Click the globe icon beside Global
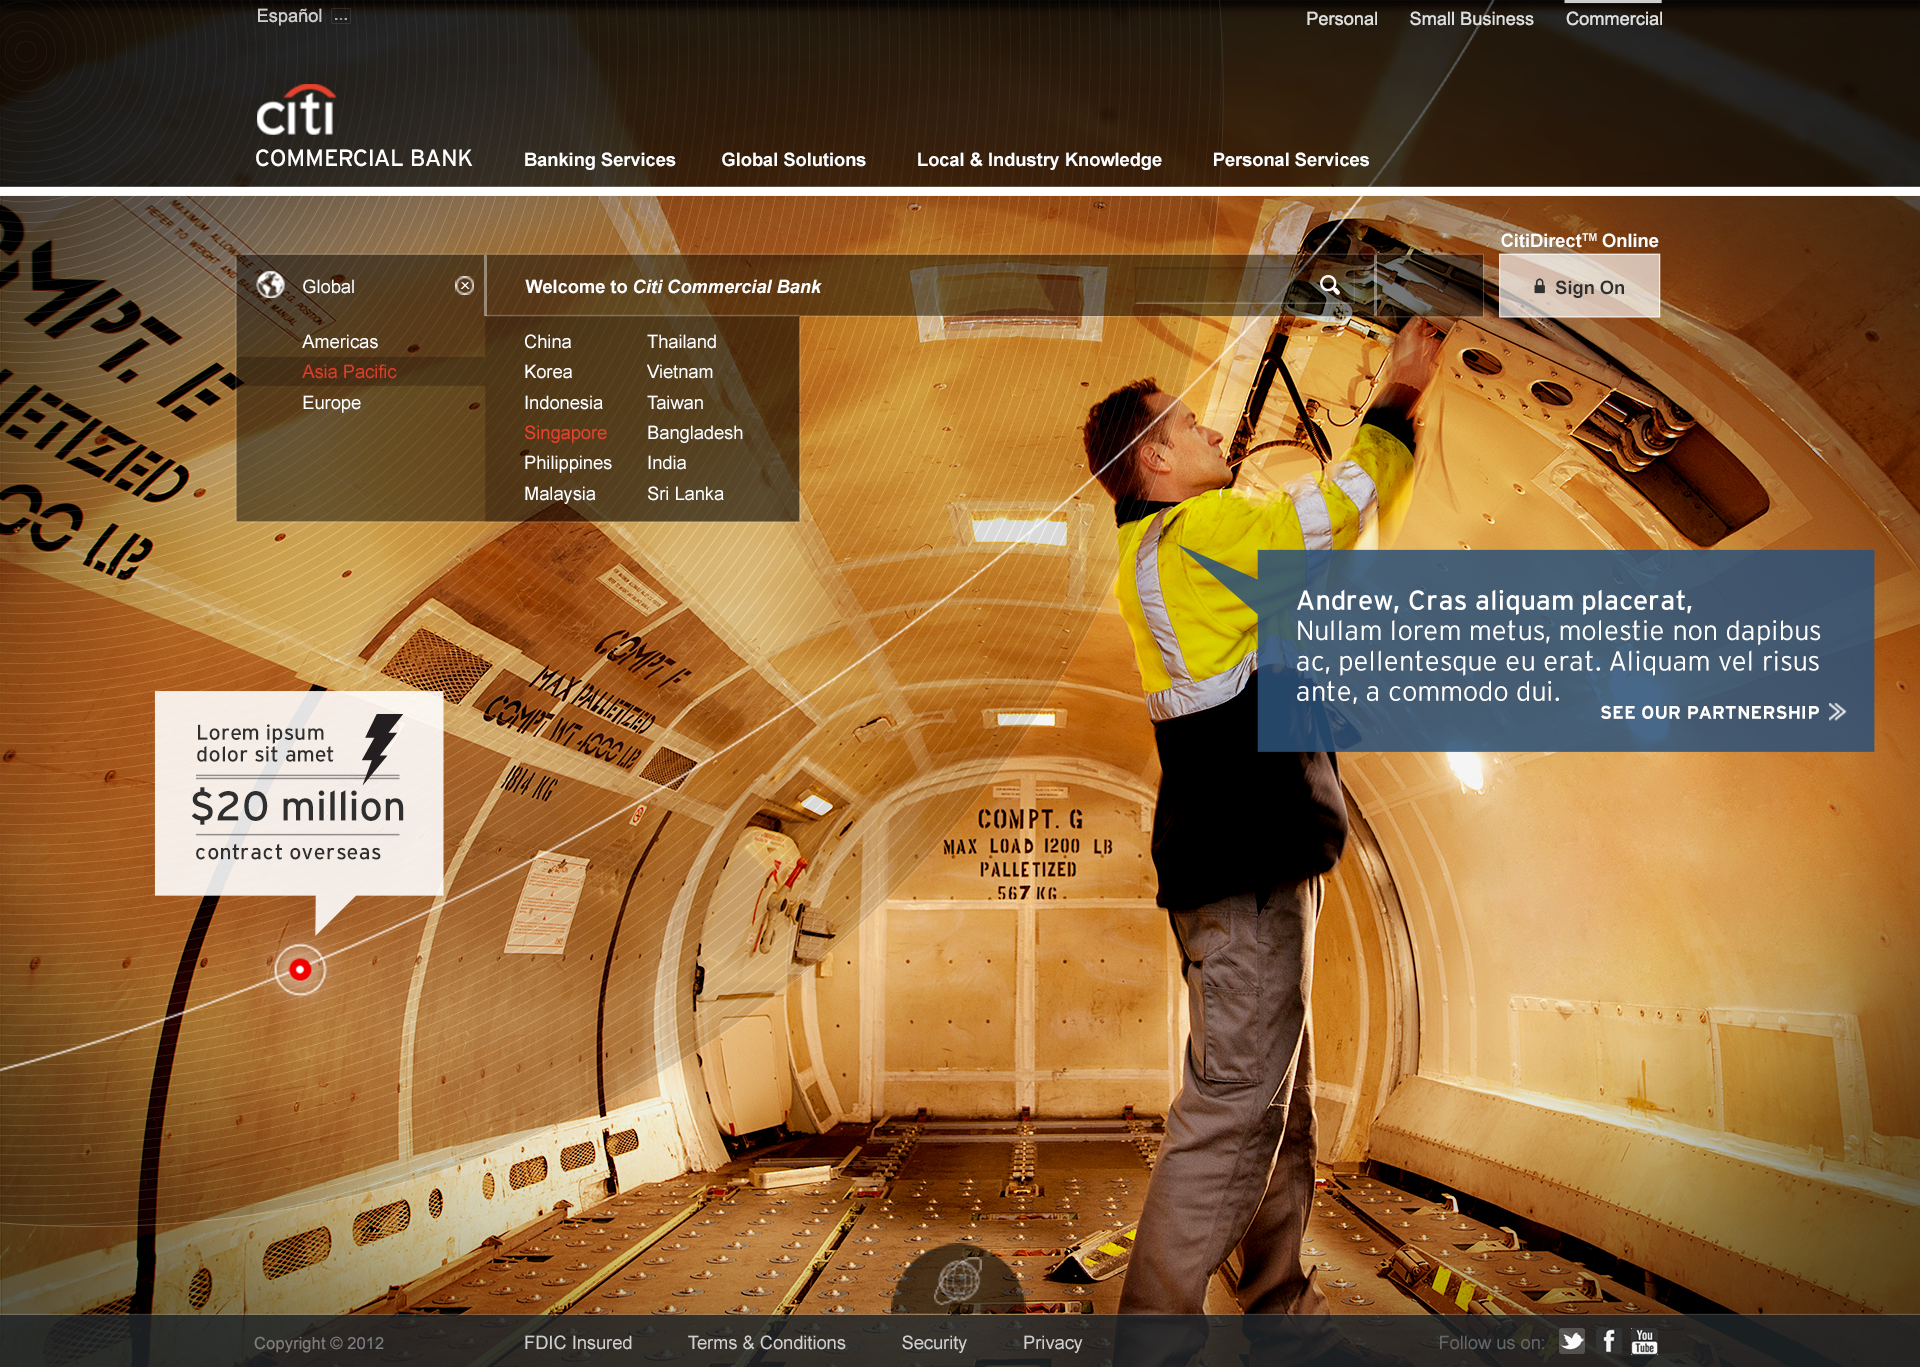The width and height of the screenshot is (1920, 1367). pos(271,286)
